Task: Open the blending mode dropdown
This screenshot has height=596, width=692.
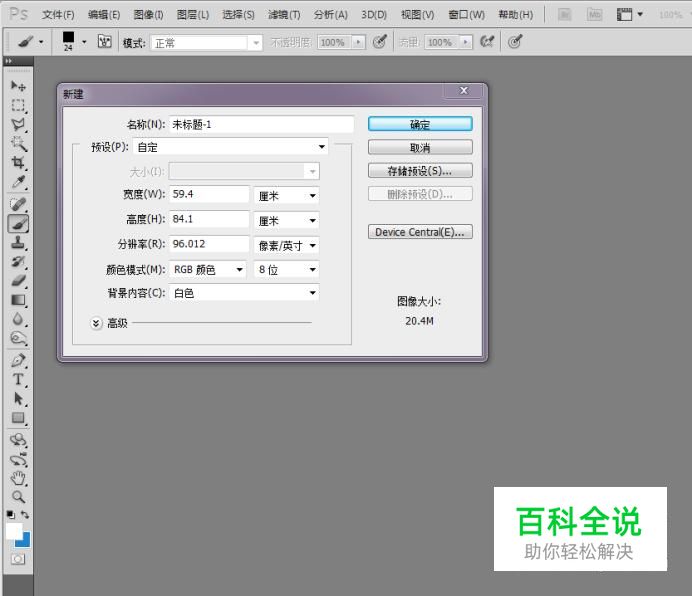Action: 207,43
